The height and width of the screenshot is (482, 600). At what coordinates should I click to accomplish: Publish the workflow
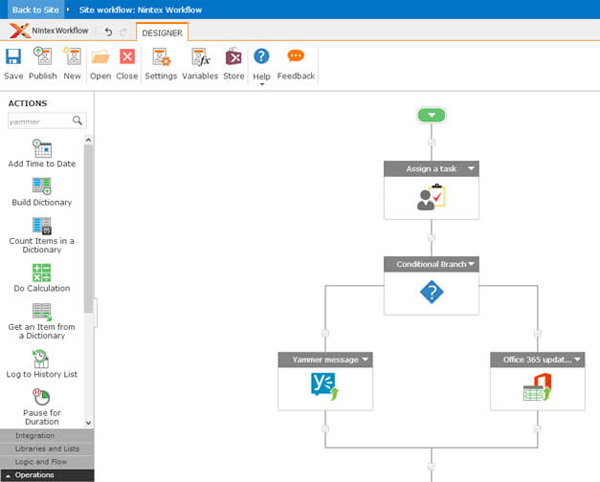pos(43,57)
